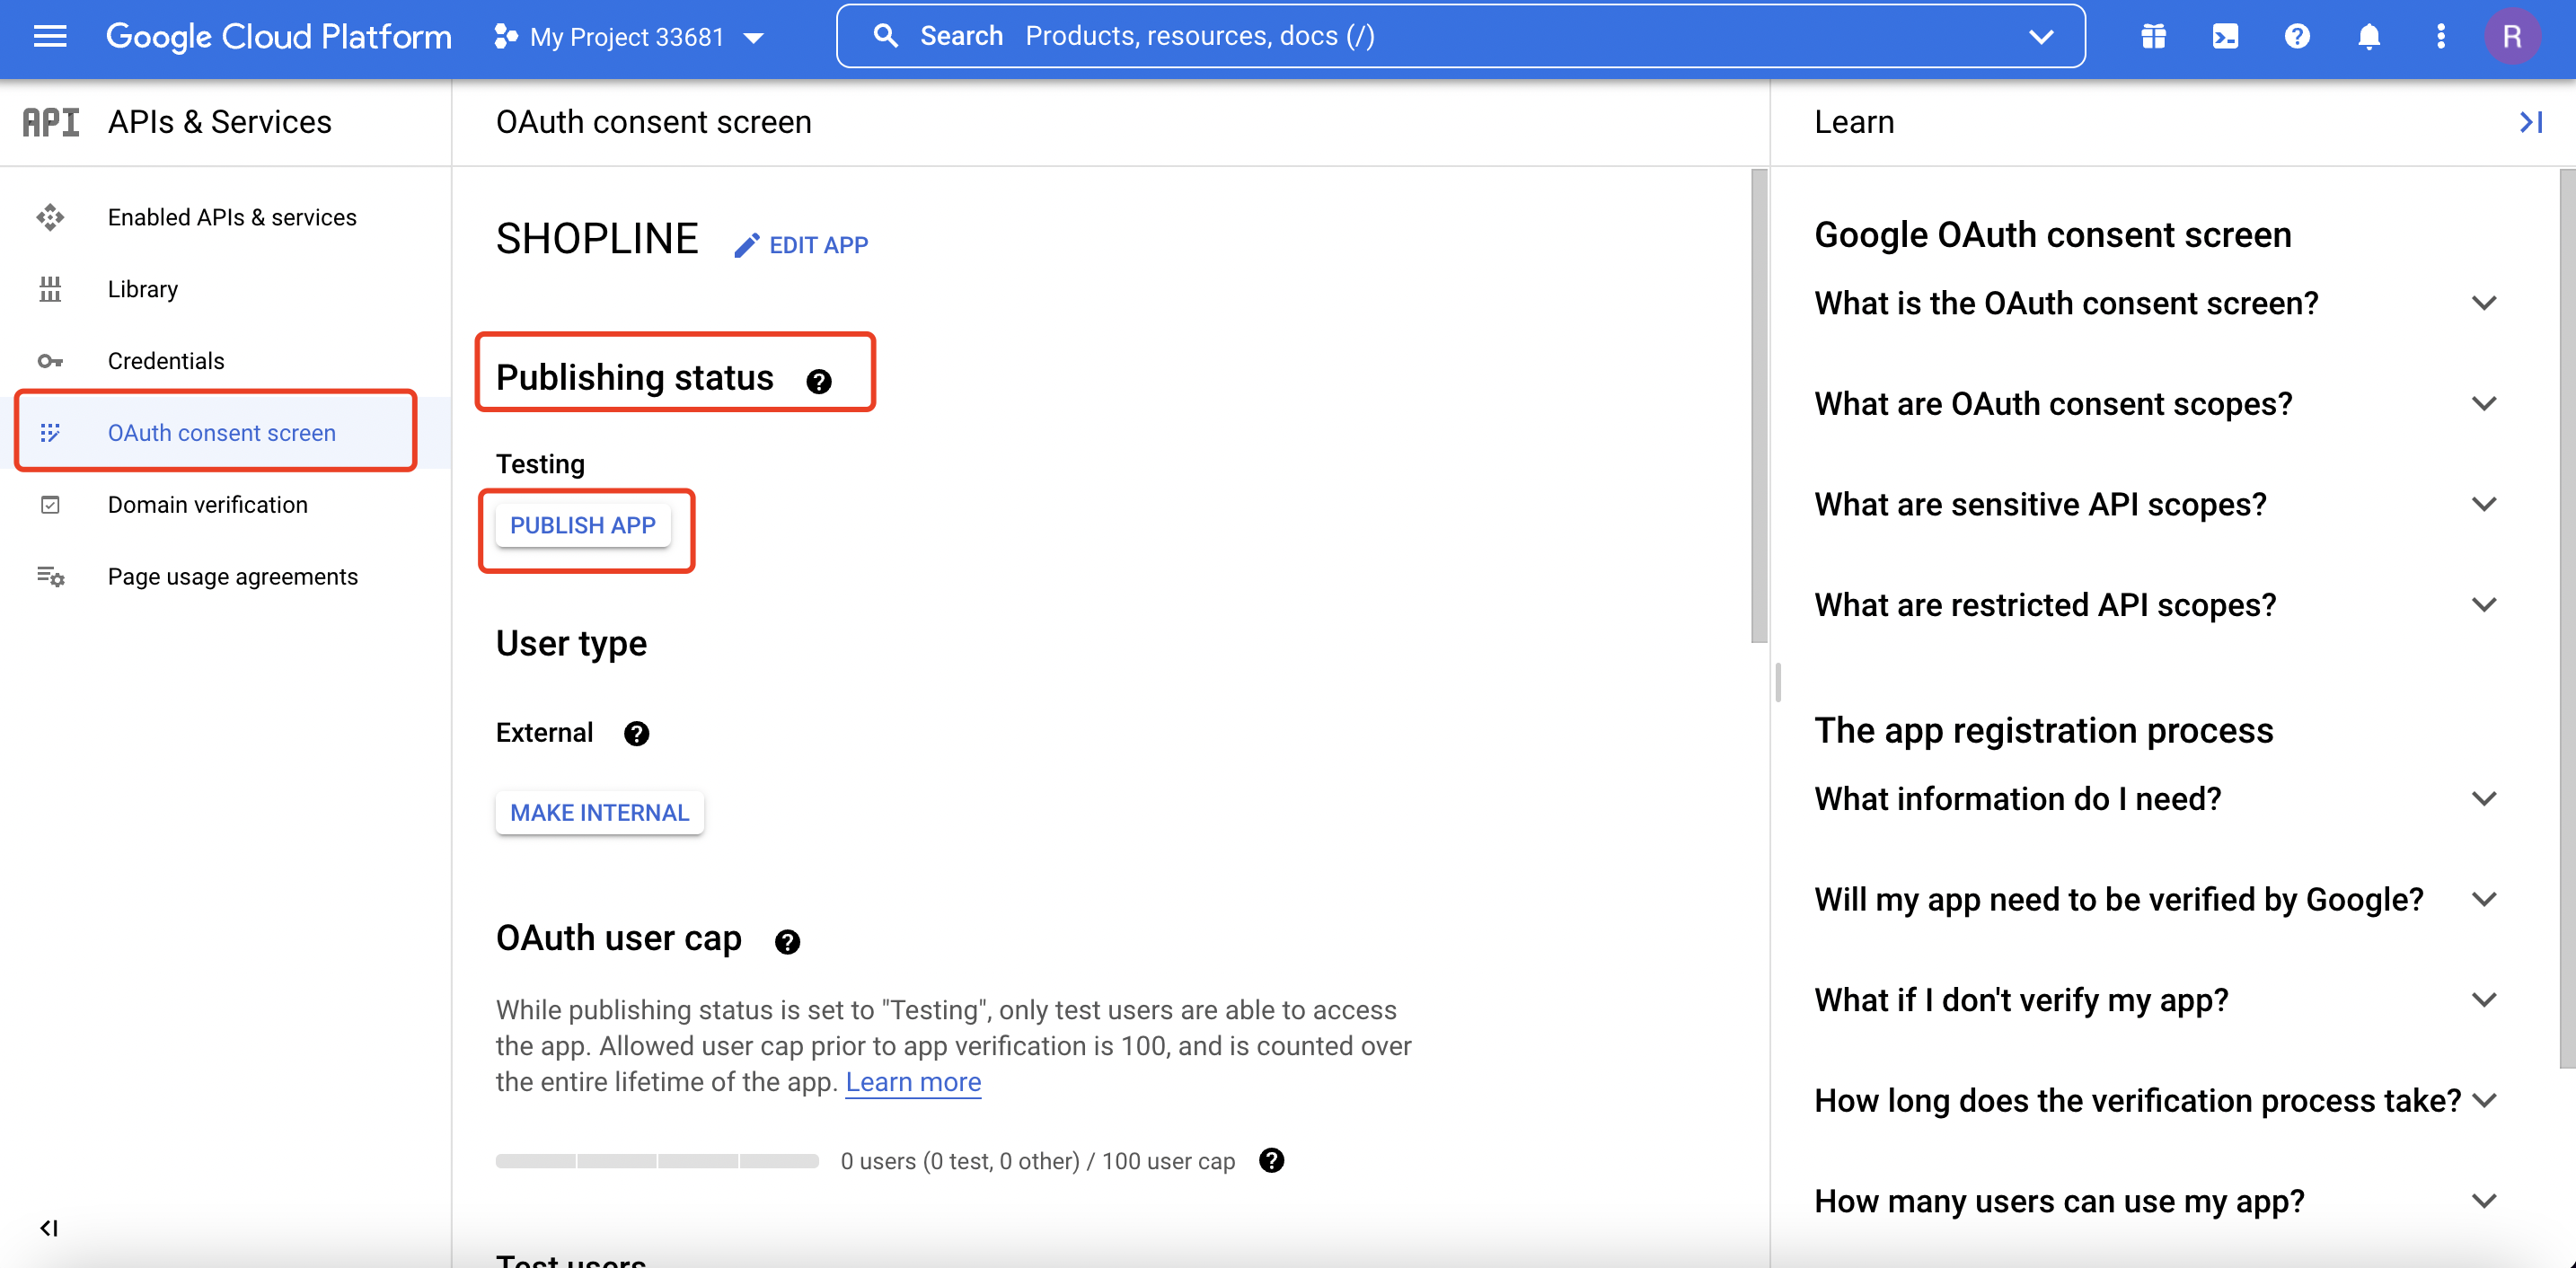This screenshot has width=2576, height=1268.
Task: Open the hamburger navigation menu
Action: coord(50,37)
